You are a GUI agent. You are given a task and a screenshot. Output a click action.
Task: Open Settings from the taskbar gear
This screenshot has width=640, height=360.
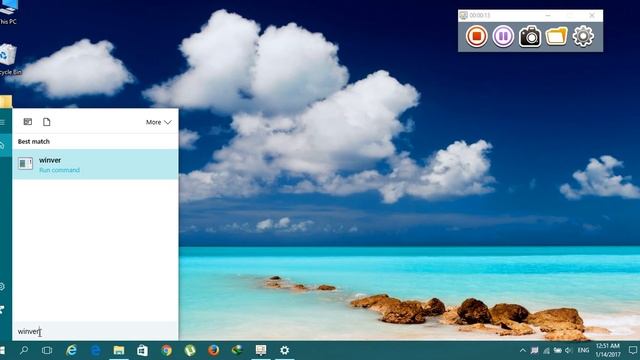coord(284,350)
